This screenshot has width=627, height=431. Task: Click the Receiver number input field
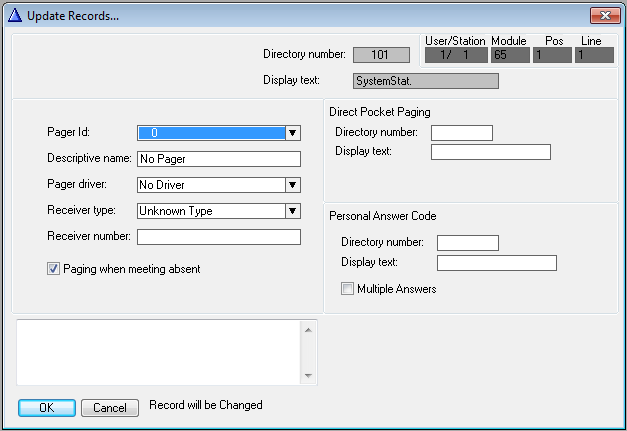(x=218, y=237)
